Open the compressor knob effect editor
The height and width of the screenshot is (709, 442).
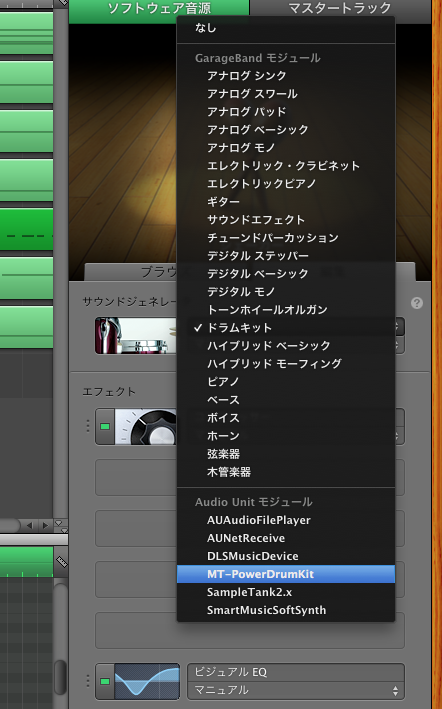[146, 427]
